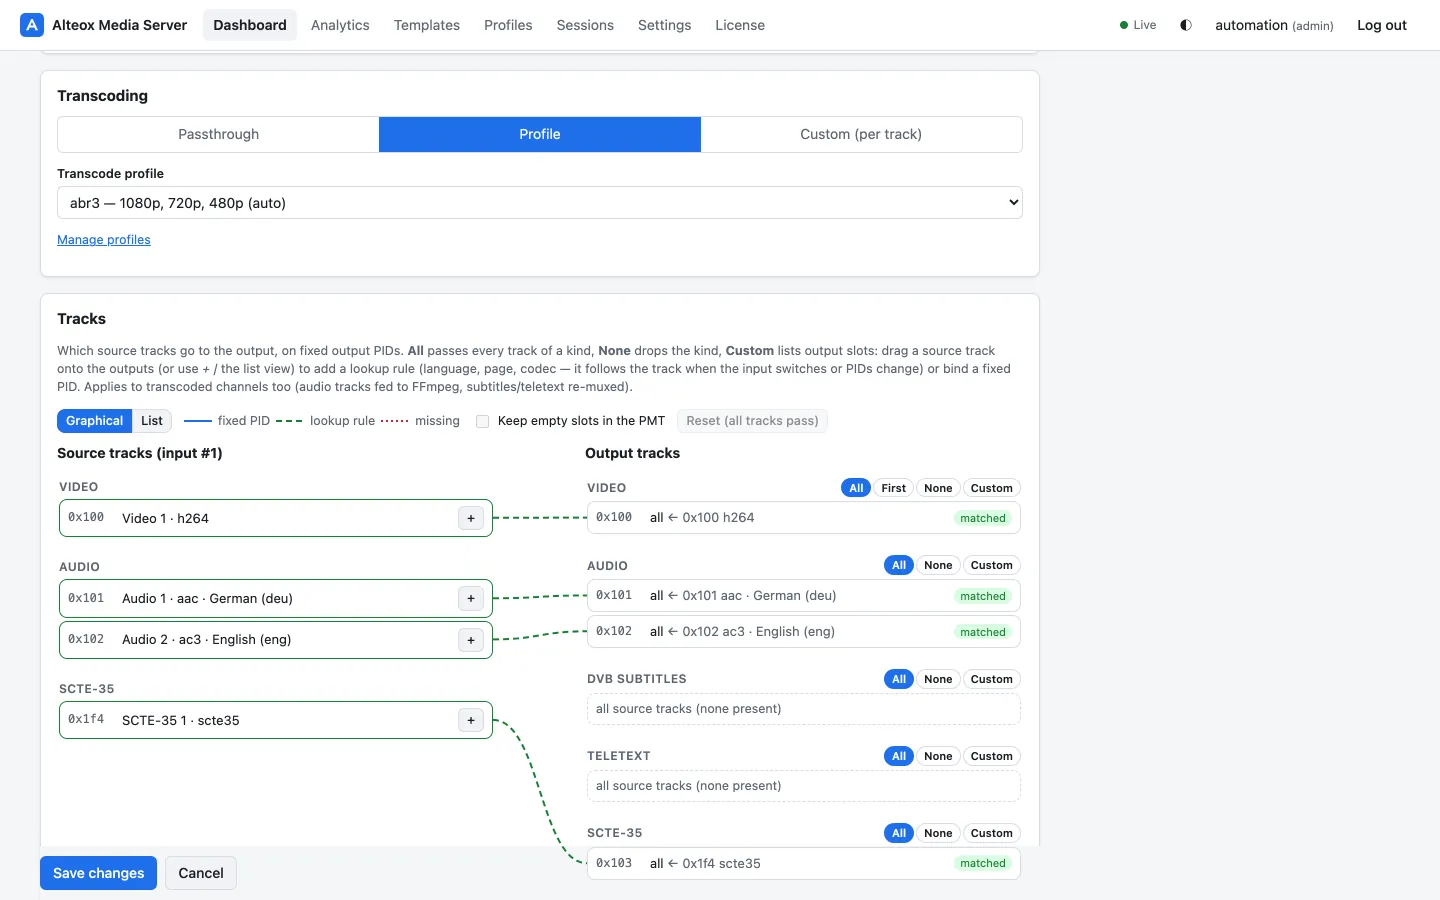The width and height of the screenshot is (1440, 900).
Task: Open the Templates page
Action: coord(427,25)
